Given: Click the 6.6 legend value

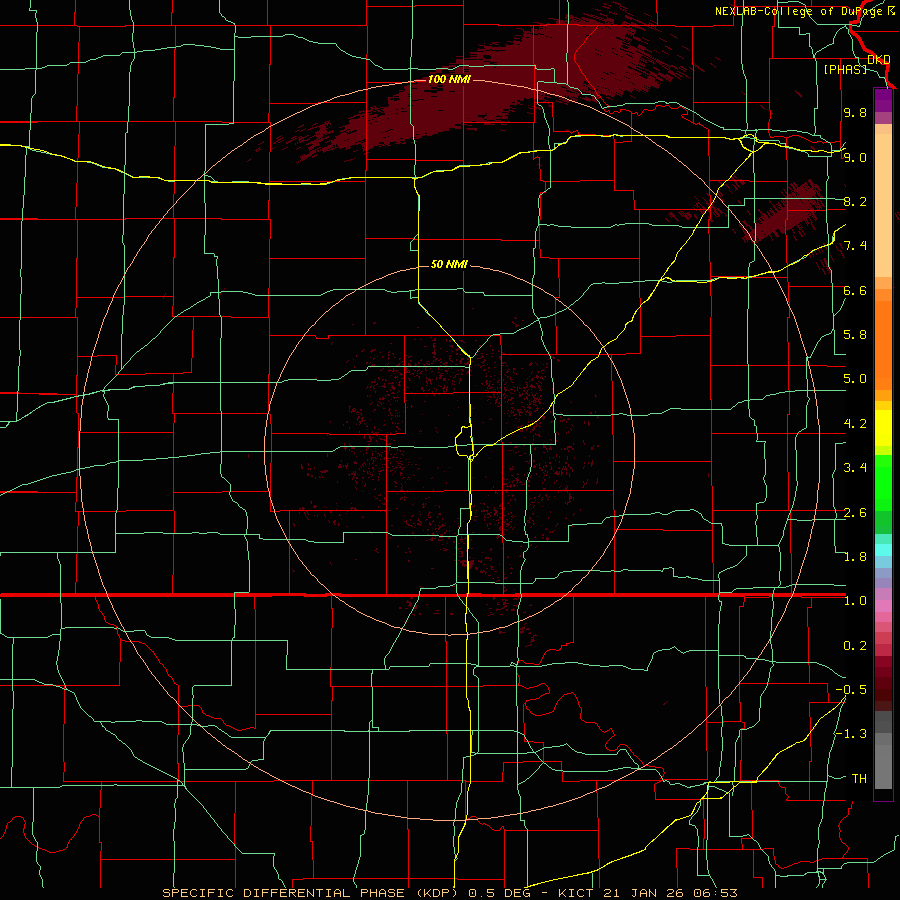Looking at the screenshot, I should 855,290.
